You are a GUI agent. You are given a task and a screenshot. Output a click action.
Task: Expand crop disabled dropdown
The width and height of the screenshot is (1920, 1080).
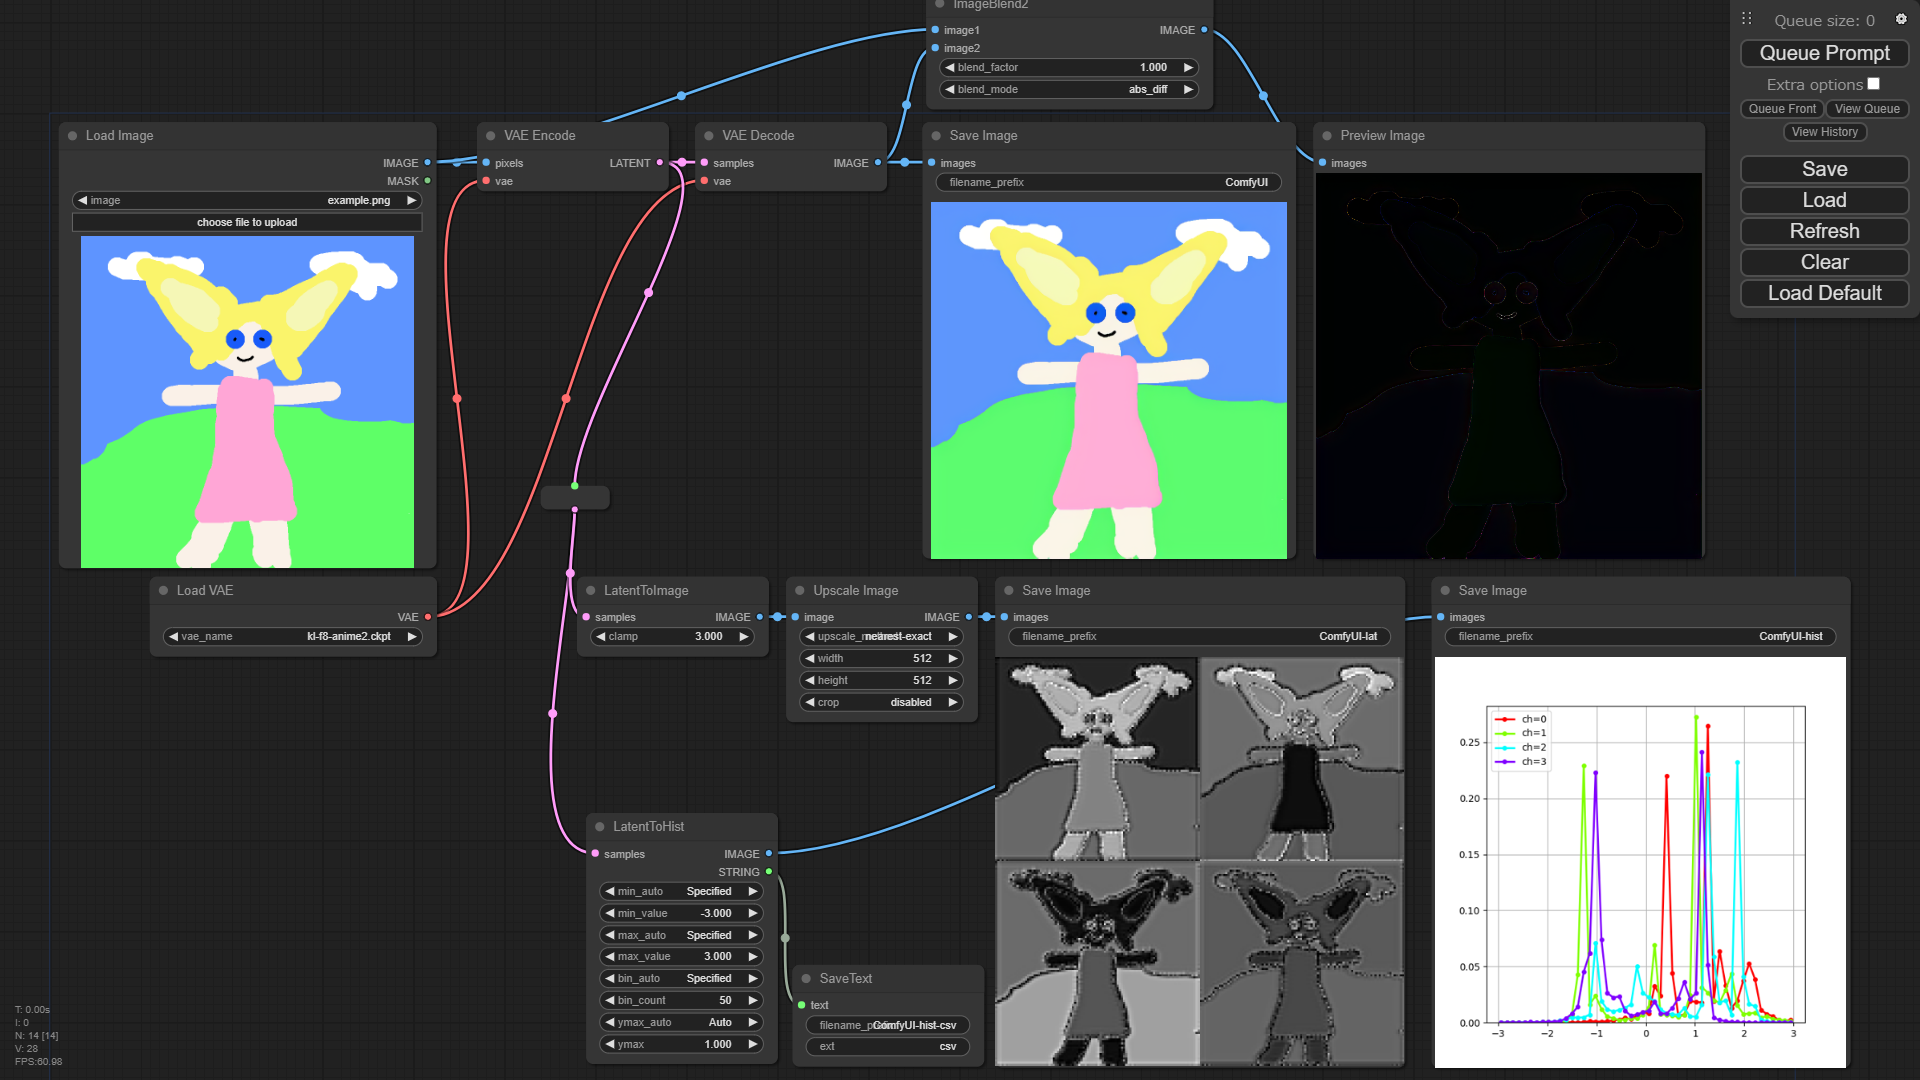(x=878, y=702)
